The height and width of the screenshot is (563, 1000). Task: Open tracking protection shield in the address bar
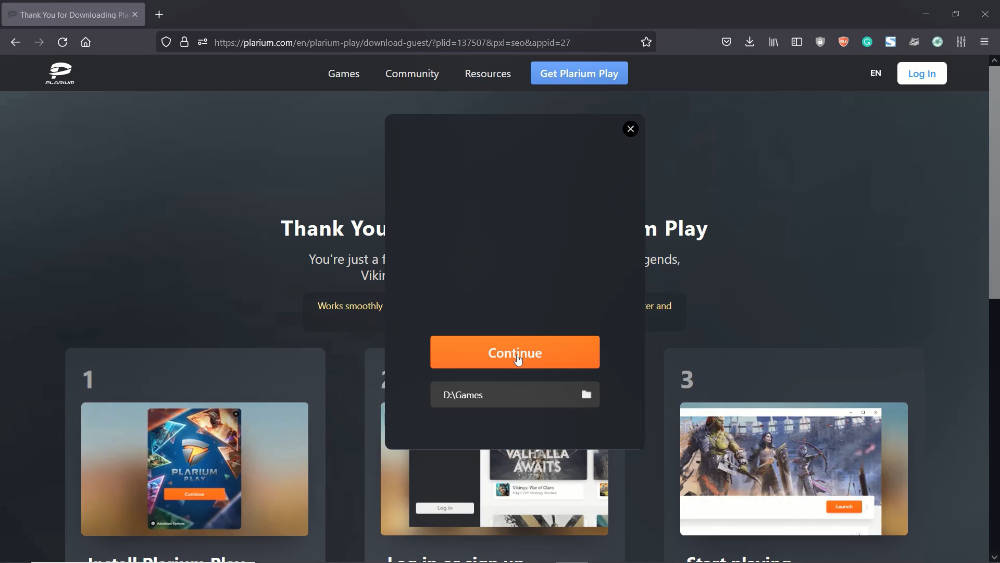click(166, 42)
